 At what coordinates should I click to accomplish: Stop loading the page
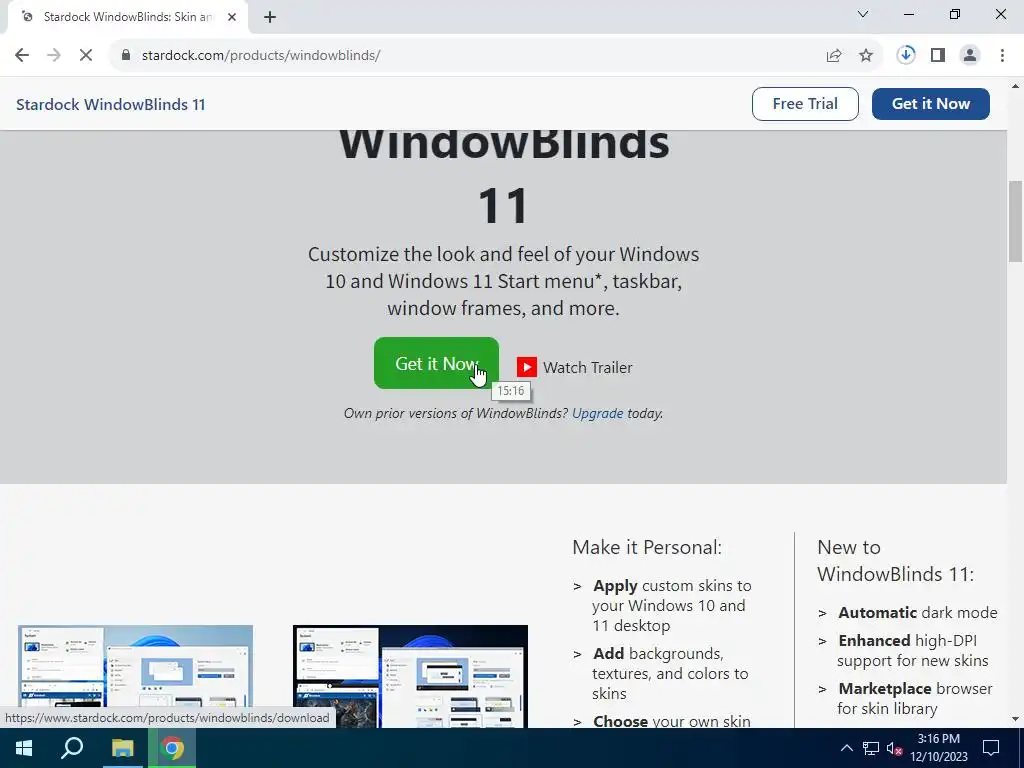click(x=86, y=56)
